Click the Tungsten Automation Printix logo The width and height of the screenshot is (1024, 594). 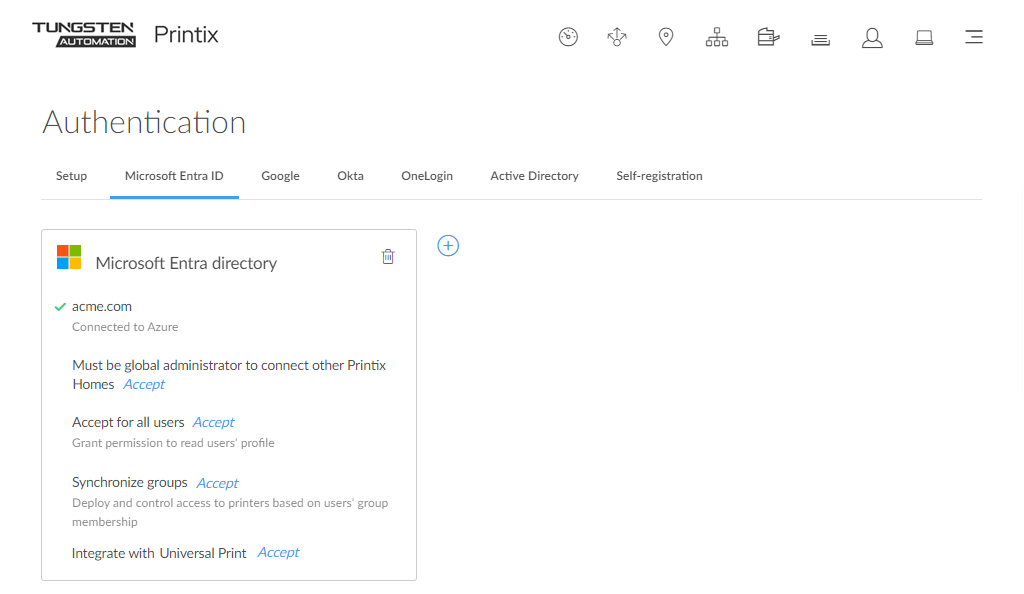(125, 35)
